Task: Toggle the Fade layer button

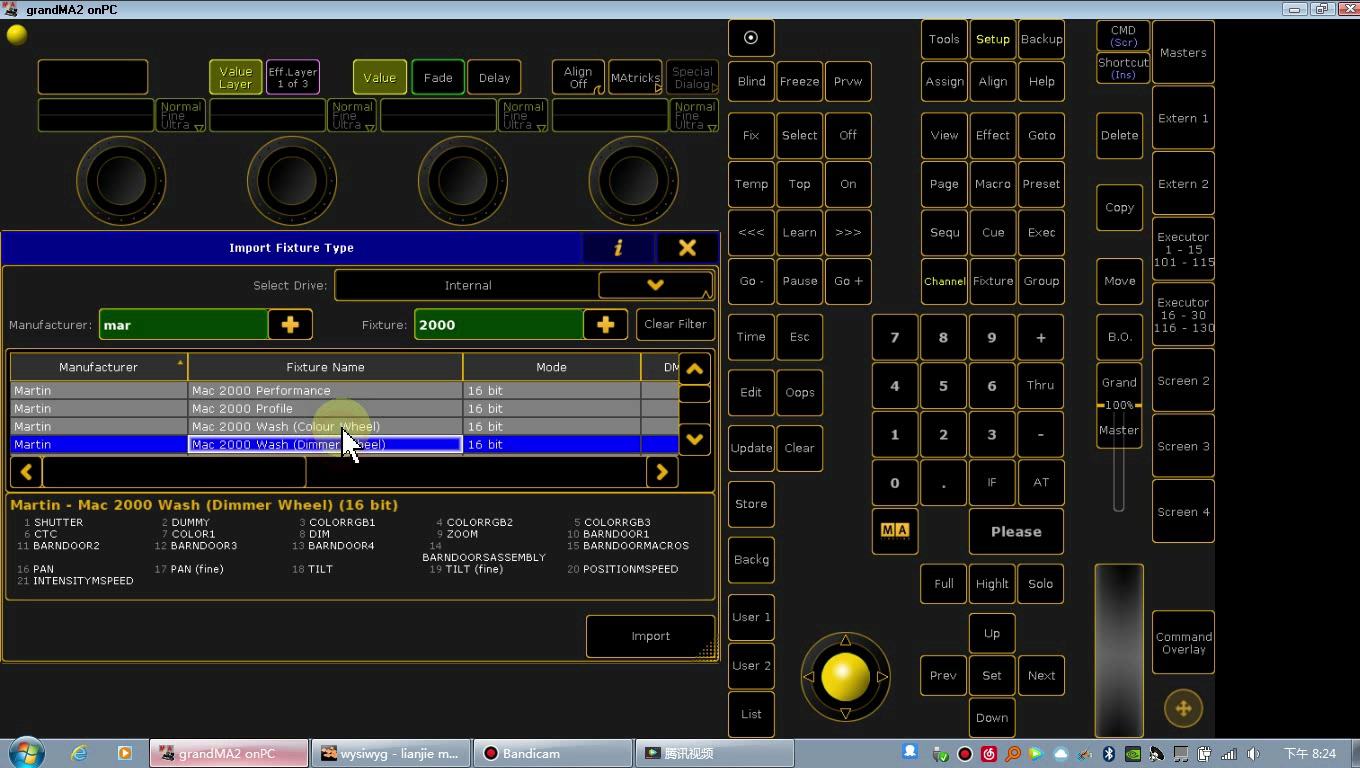Action: [438, 77]
